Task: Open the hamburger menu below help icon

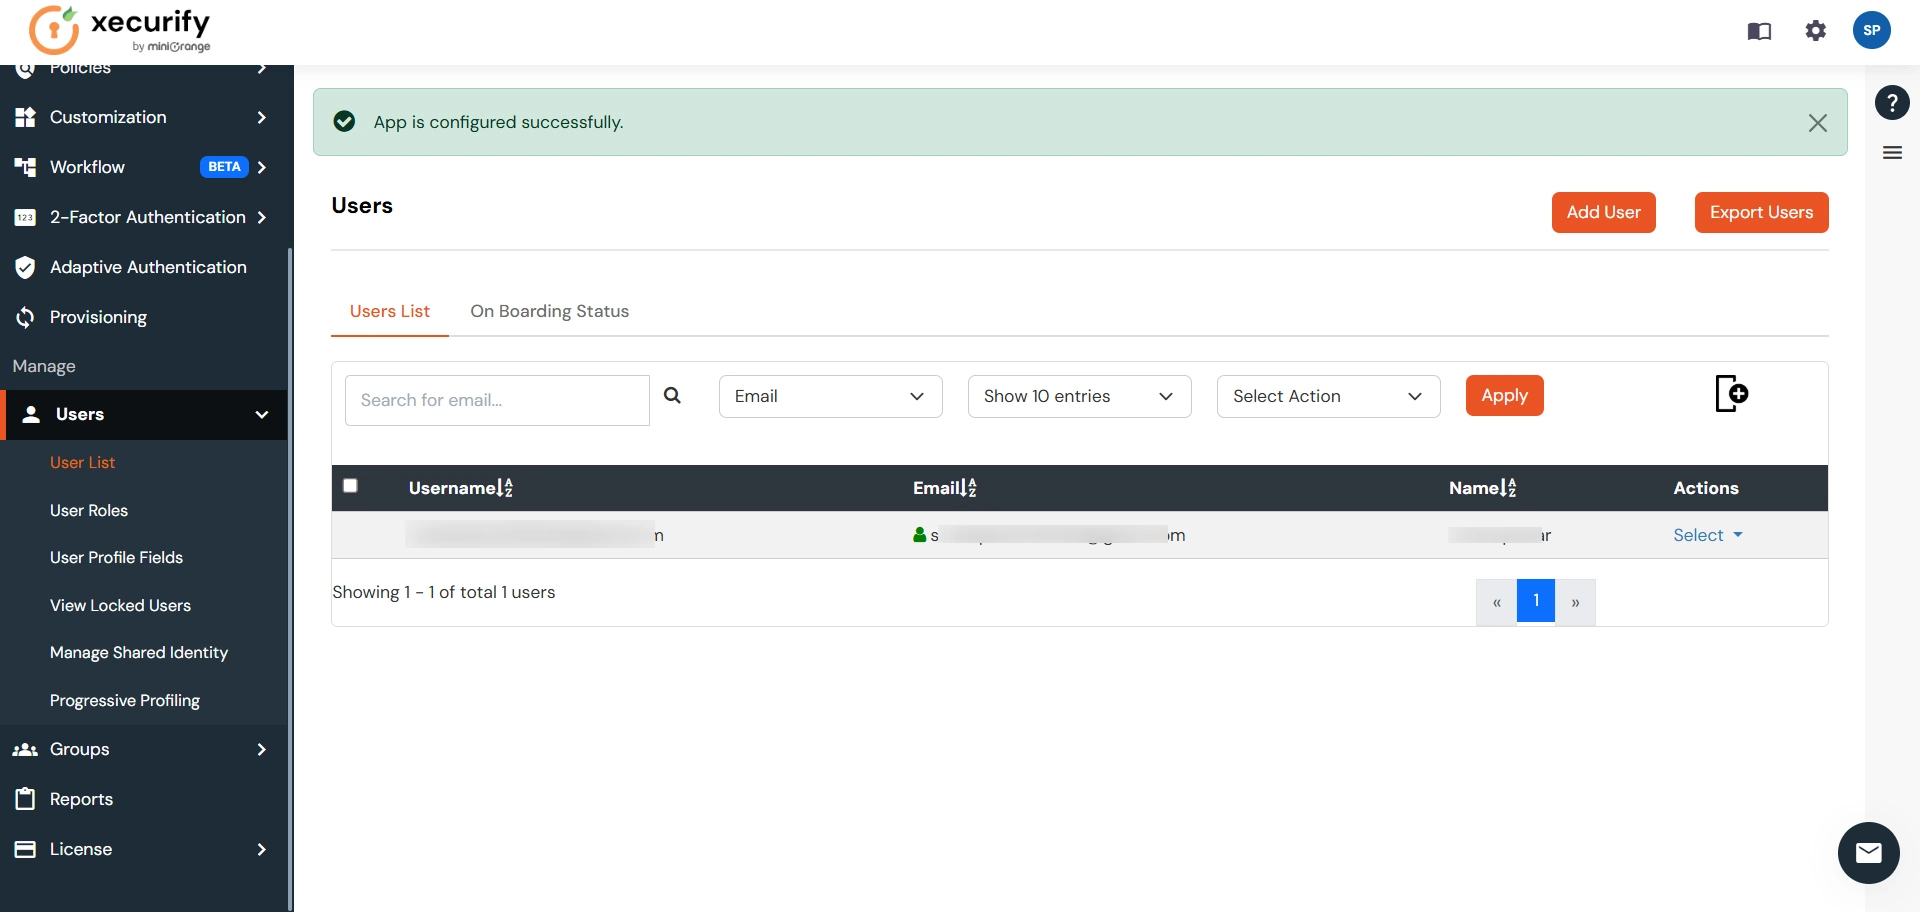Action: coord(1892,153)
